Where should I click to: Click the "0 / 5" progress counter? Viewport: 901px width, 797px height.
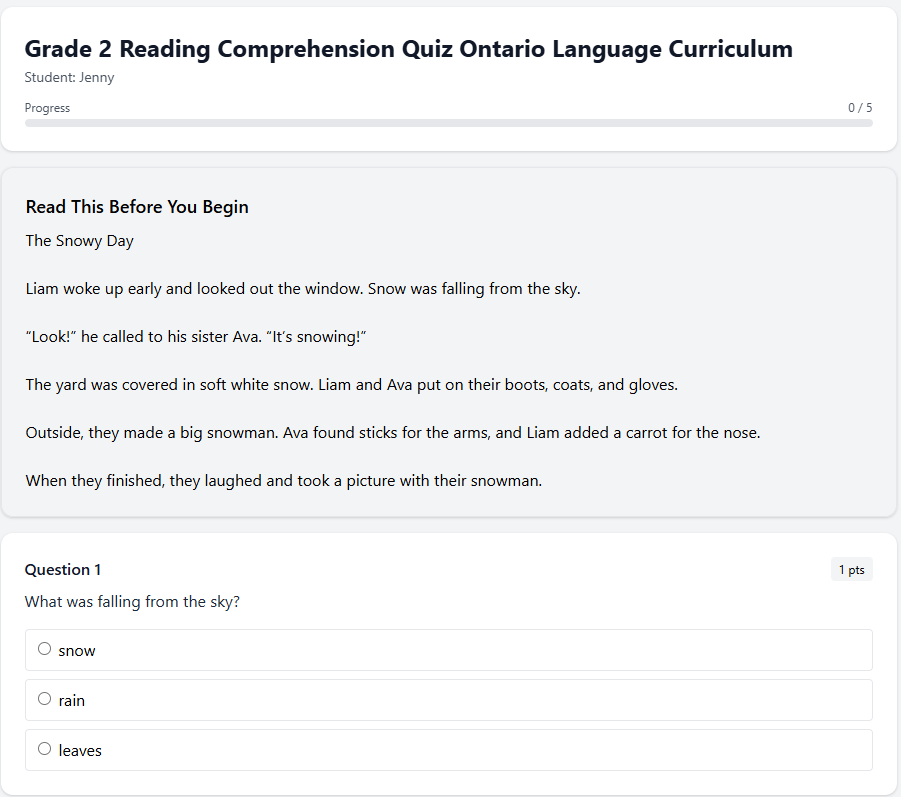coord(860,107)
